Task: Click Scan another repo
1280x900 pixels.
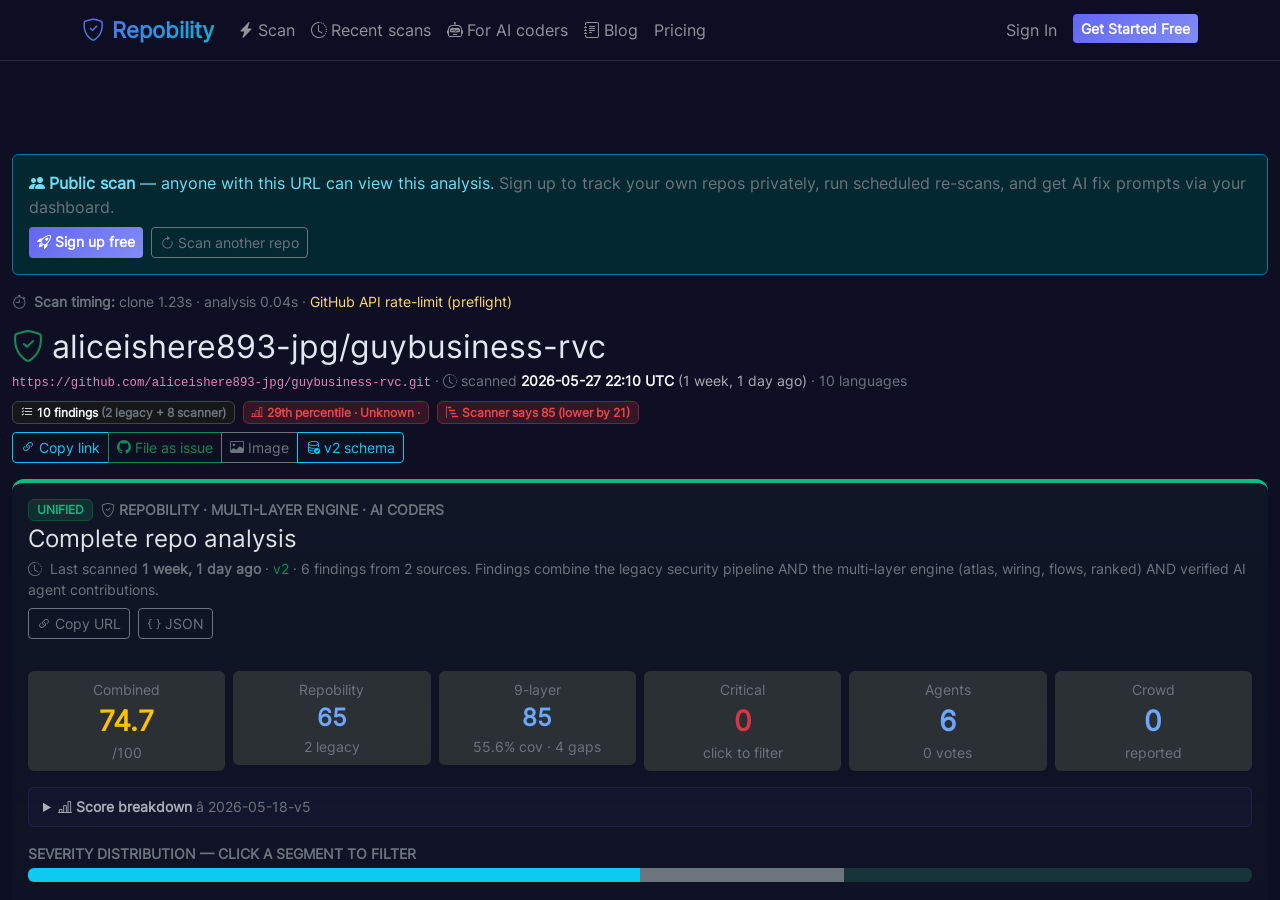Action: [x=229, y=242]
